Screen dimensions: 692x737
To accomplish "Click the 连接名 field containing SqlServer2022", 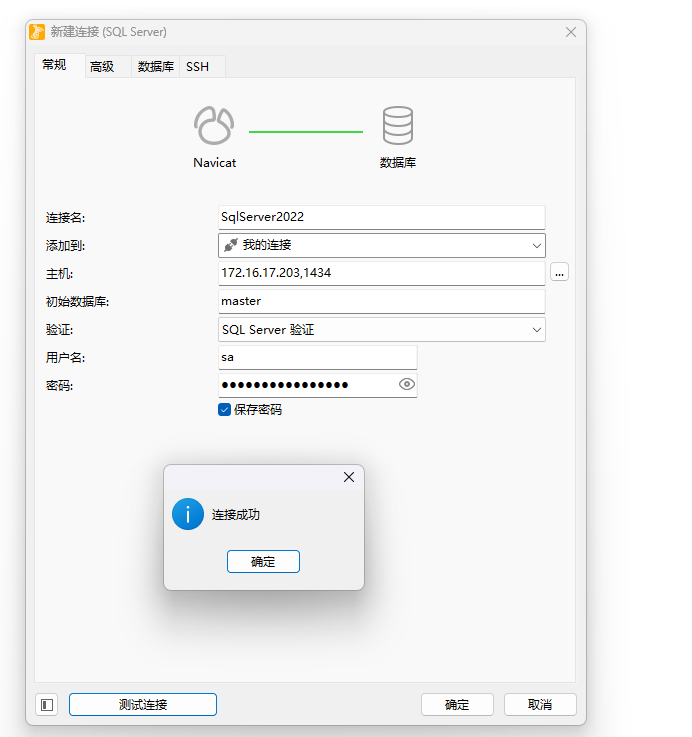I will [382, 217].
